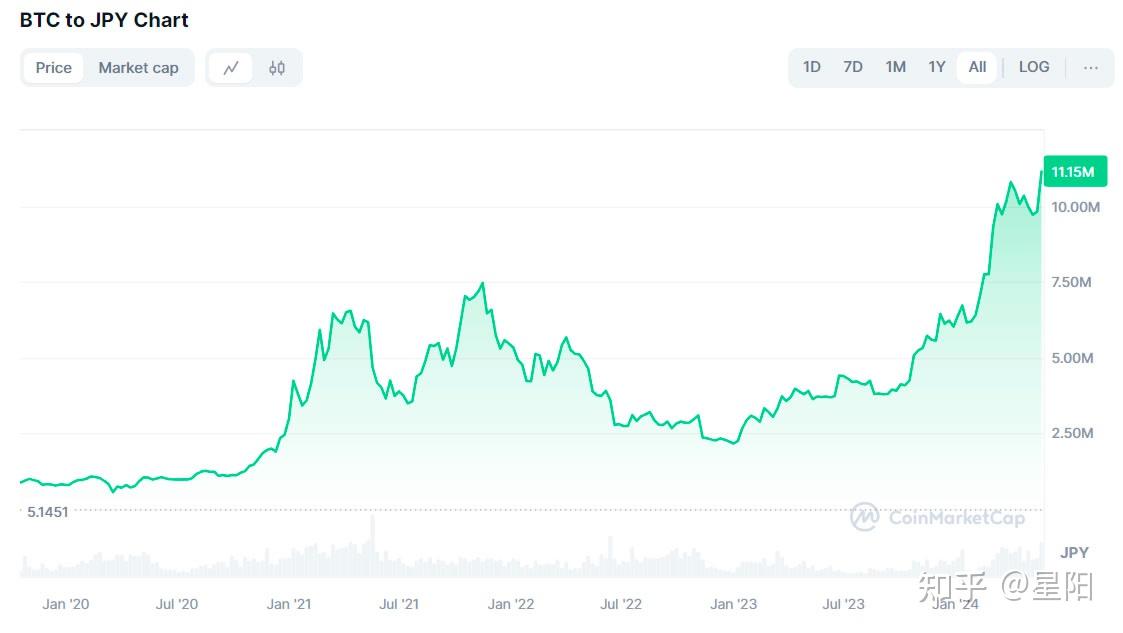The height and width of the screenshot is (633, 1123).
Task: Choose the 1M time range
Action: click(x=895, y=66)
